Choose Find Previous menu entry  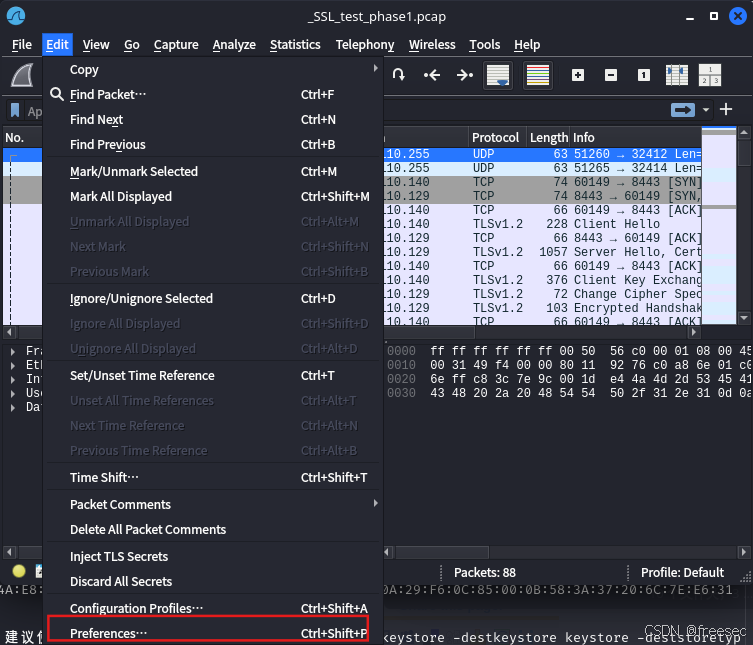tap(213, 145)
